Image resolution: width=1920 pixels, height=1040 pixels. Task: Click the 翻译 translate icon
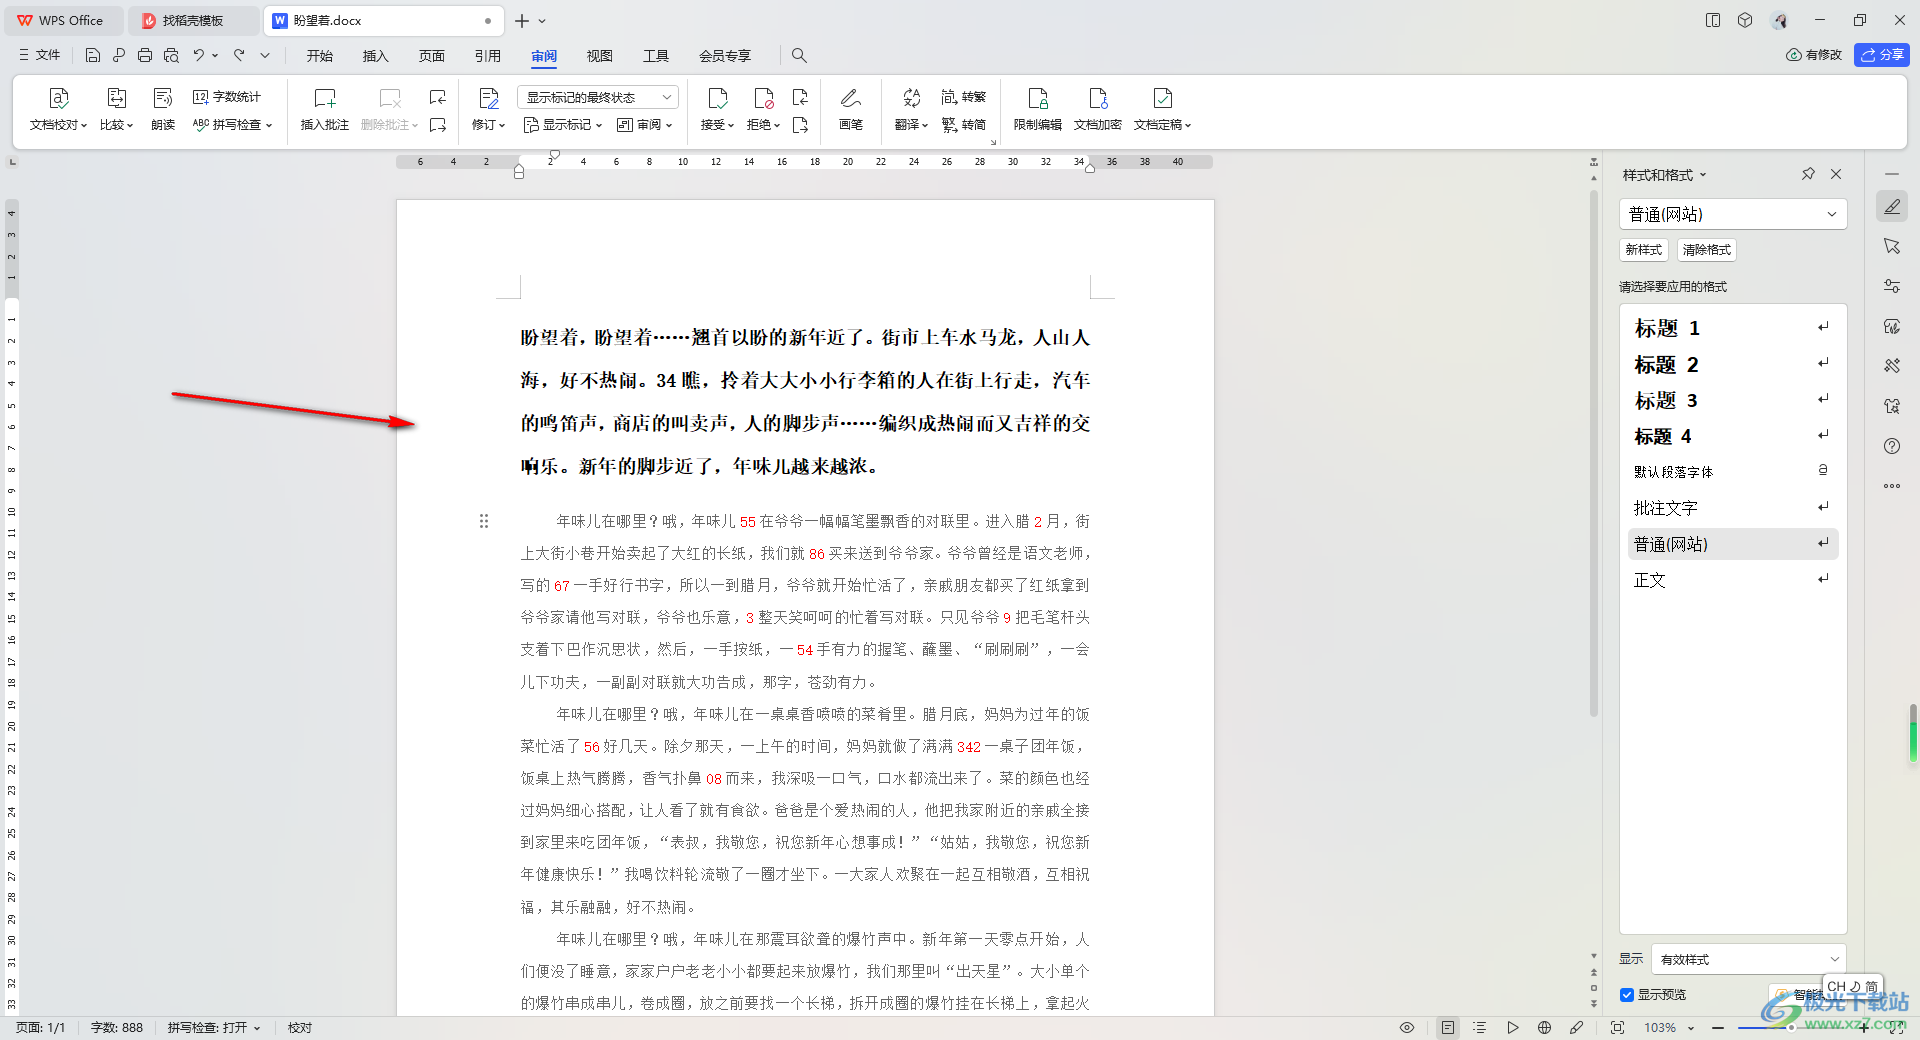[x=911, y=98]
